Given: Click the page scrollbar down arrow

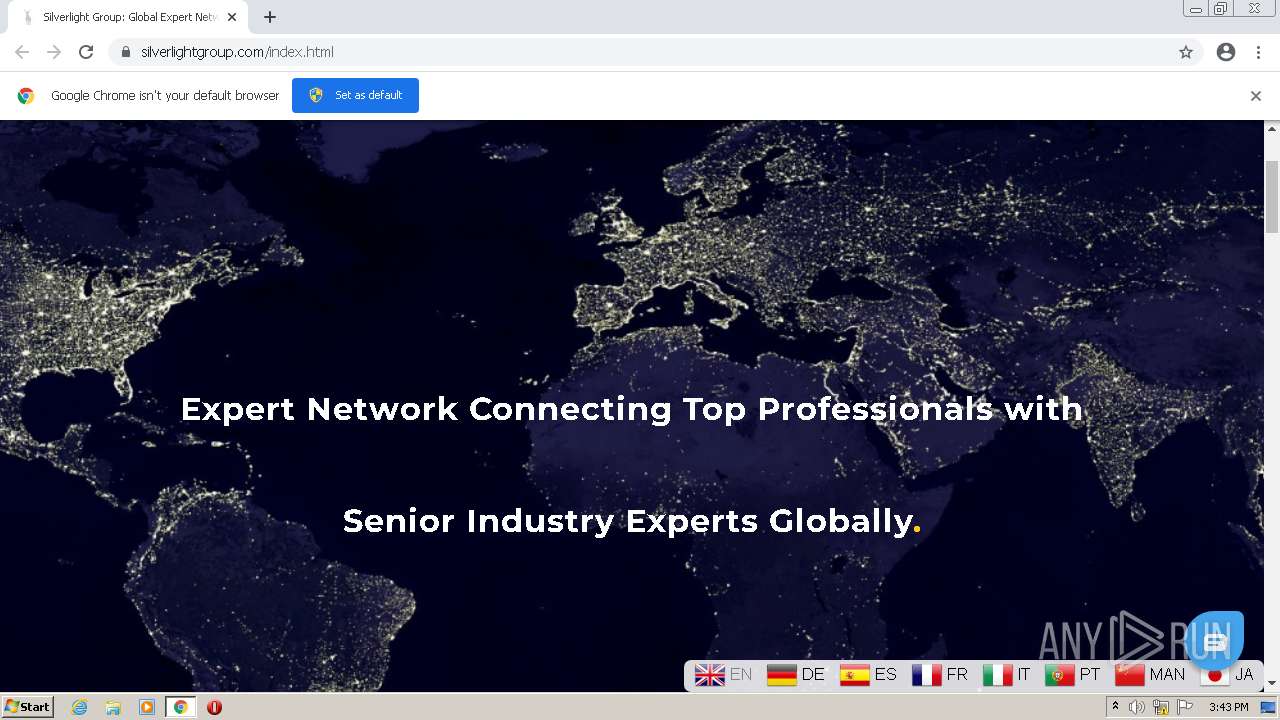Looking at the screenshot, I should [1272, 683].
